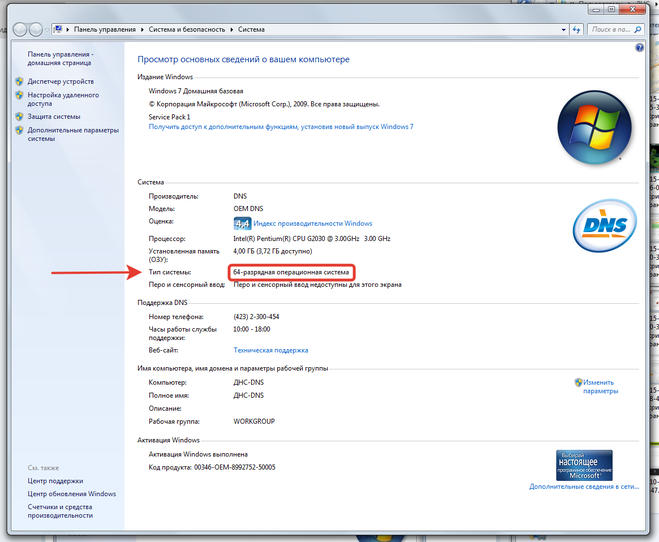Open 'Панель управления - домашняя страница' link
Image resolution: width=659 pixels, height=542 pixels.
pos(60,58)
